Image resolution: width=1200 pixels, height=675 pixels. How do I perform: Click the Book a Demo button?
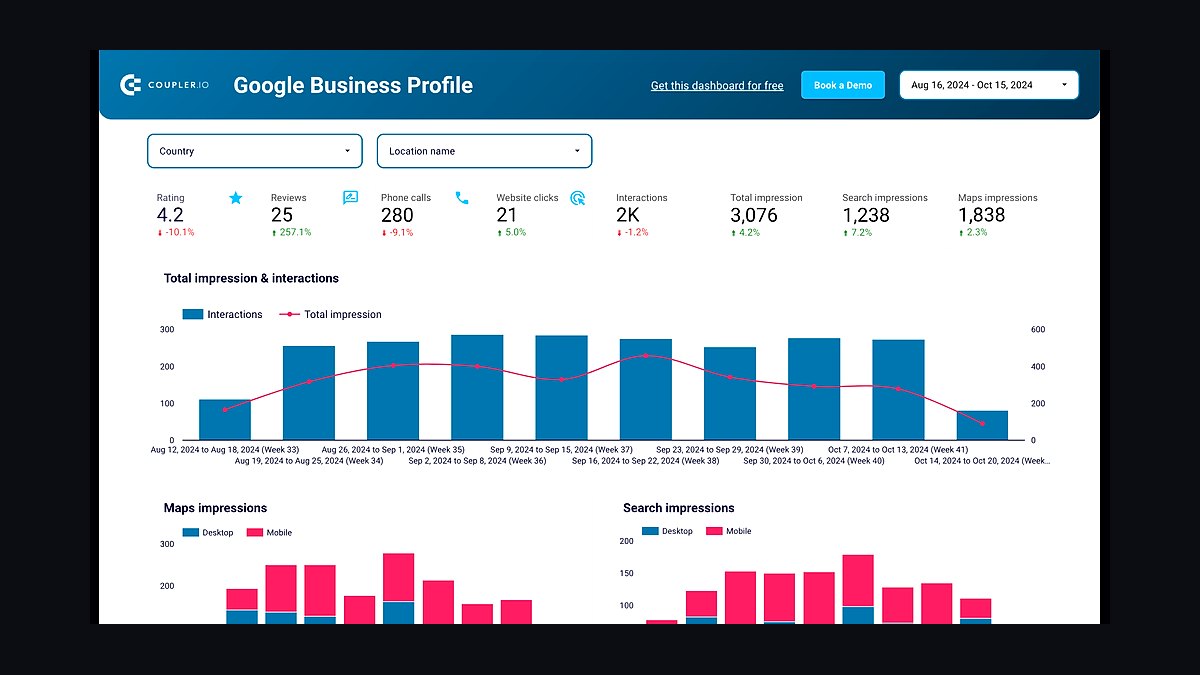point(843,85)
